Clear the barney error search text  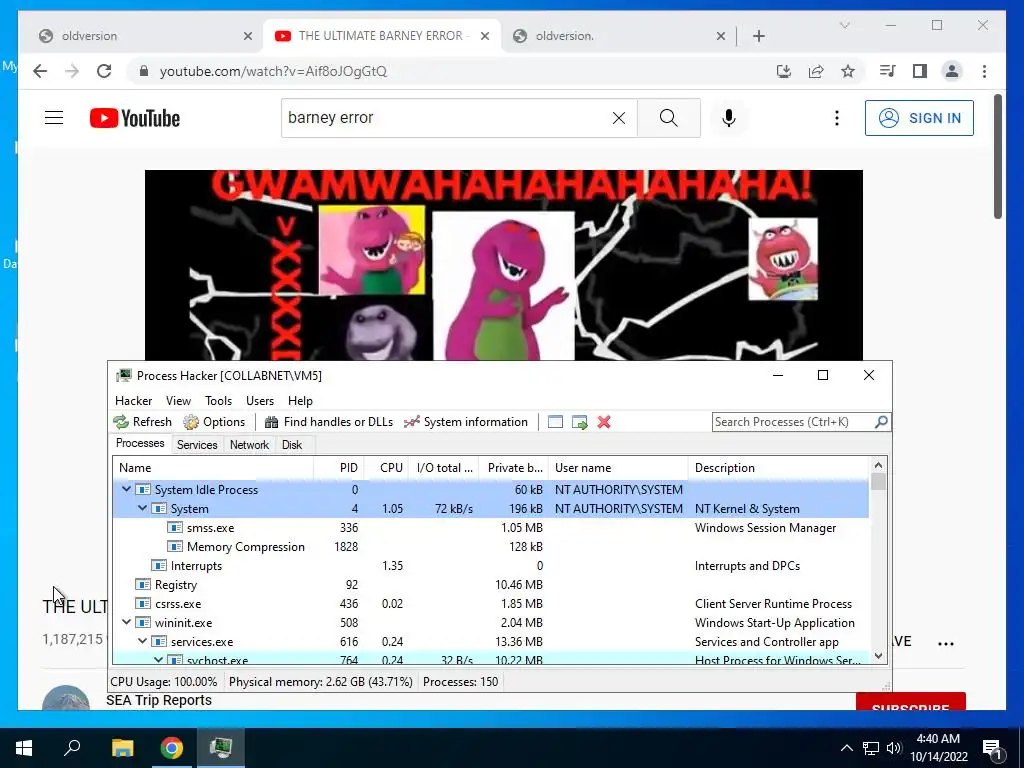point(618,118)
